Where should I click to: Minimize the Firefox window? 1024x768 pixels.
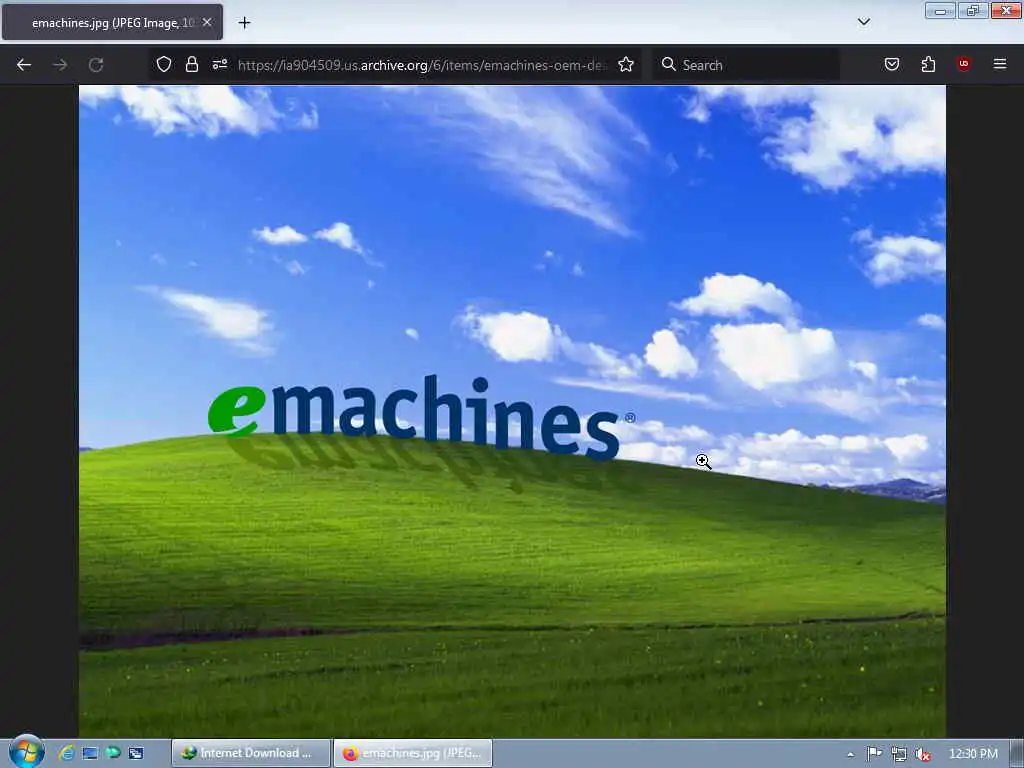(x=940, y=10)
